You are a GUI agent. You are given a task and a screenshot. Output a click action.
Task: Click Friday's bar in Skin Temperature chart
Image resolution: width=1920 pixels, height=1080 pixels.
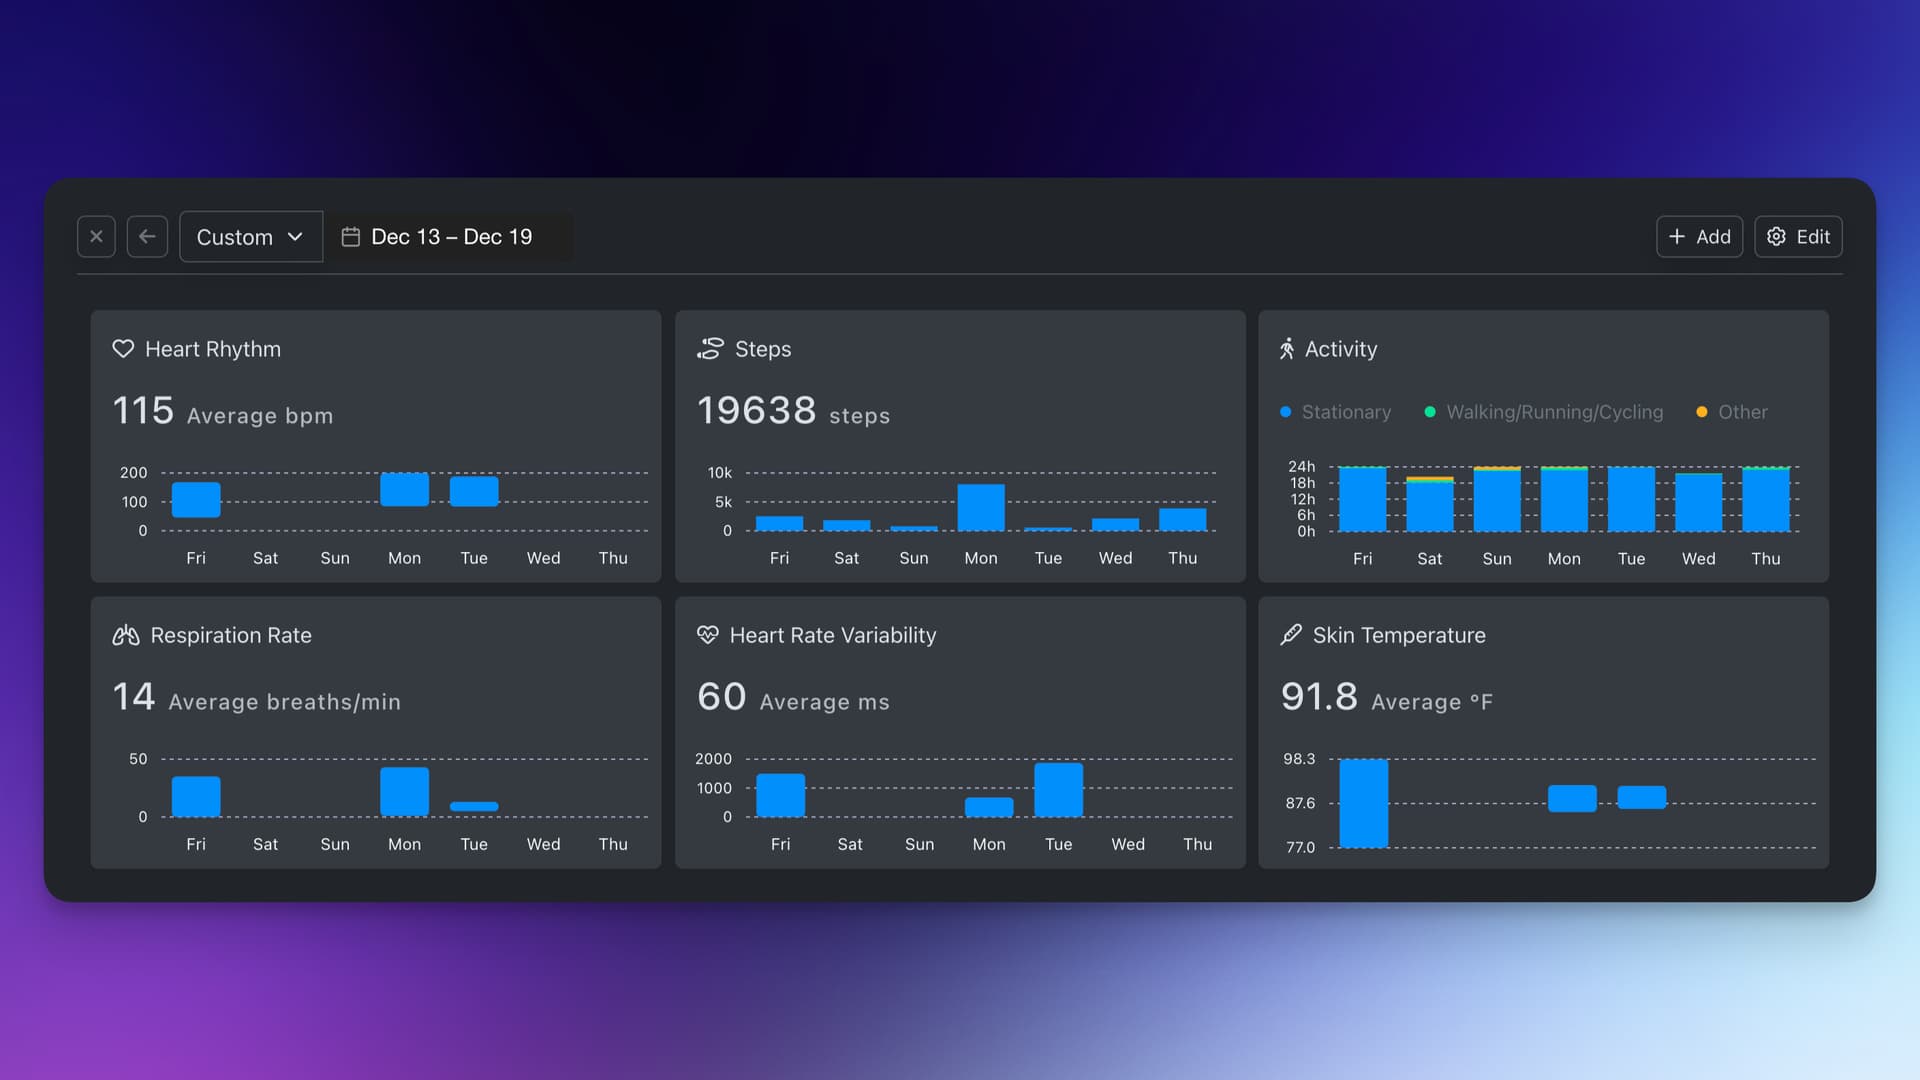(x=1363, y=803)
